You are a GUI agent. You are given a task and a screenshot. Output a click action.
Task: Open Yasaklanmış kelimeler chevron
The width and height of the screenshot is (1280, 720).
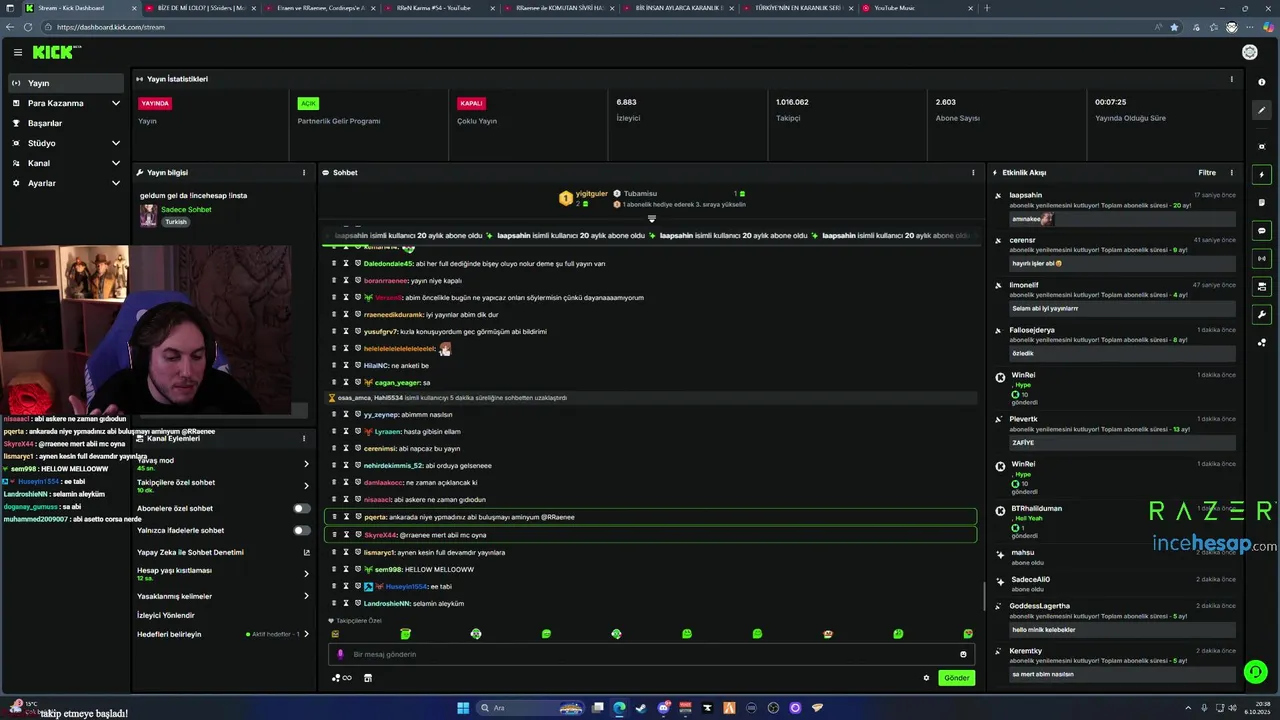(306, 596)
